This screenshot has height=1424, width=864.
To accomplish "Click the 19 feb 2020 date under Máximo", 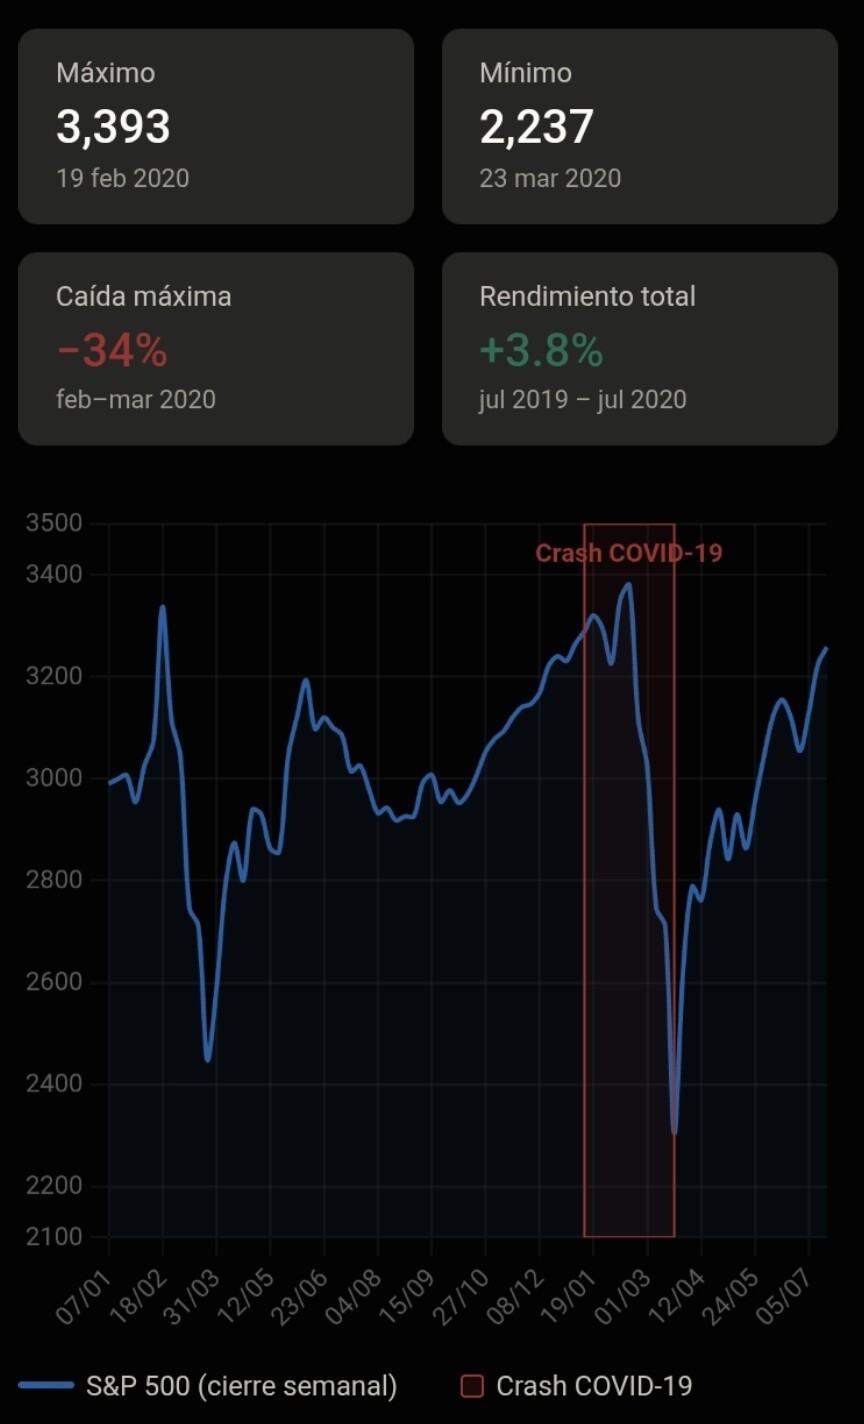I will 122,178.
